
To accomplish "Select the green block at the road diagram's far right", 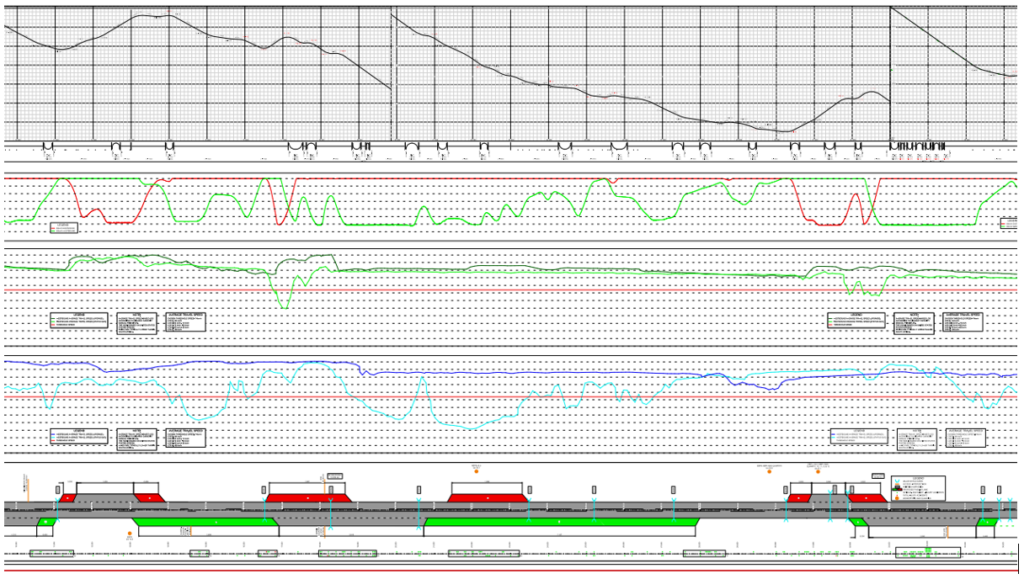I will [x=986, y=522].
